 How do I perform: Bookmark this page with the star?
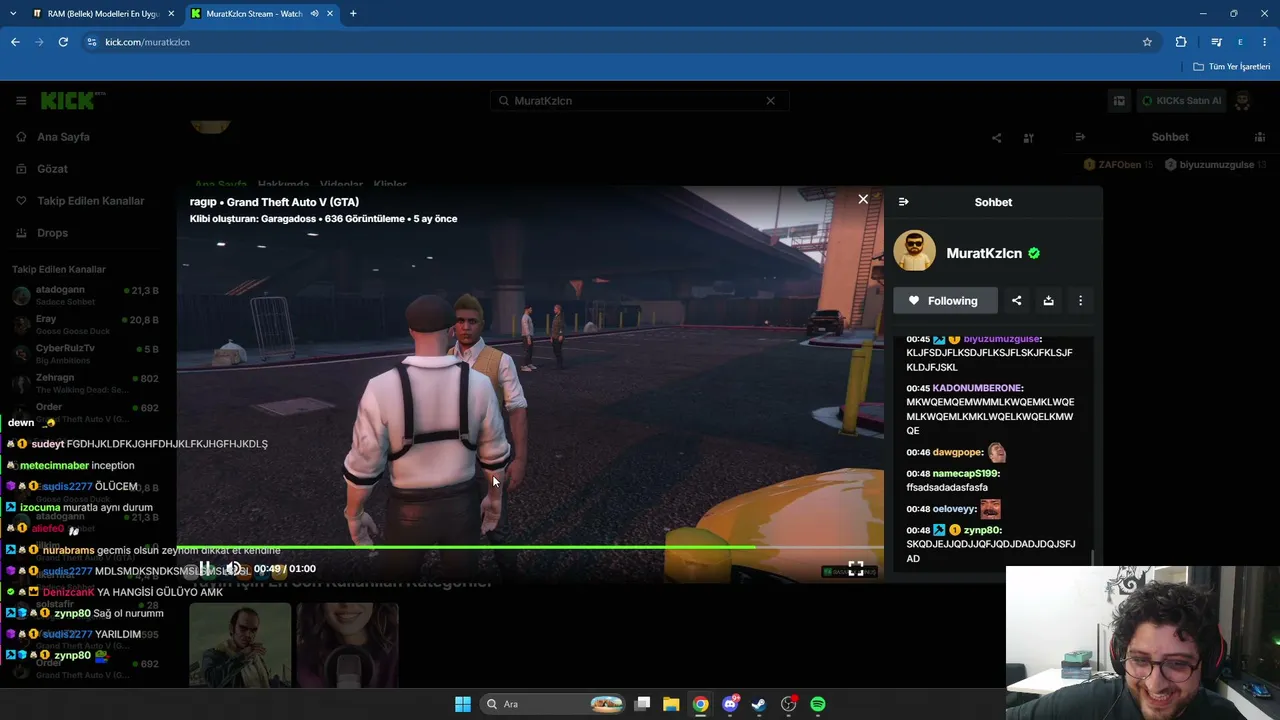(x=1147, y=42)
